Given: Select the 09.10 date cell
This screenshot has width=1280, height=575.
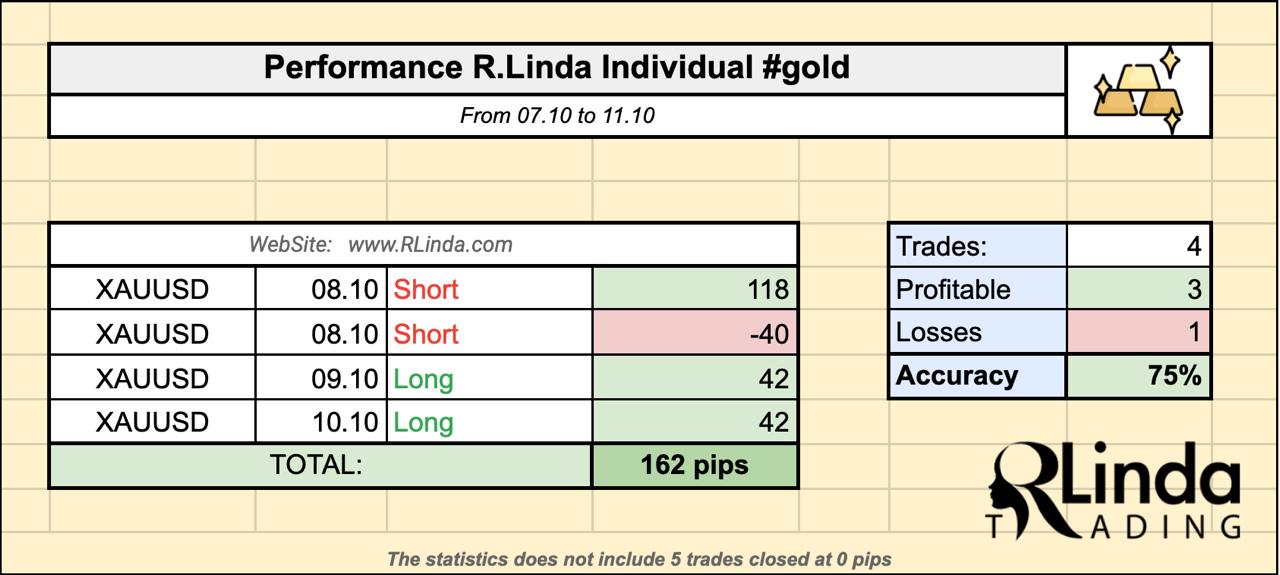Looking at the screenshot, I should click(321, 379).
